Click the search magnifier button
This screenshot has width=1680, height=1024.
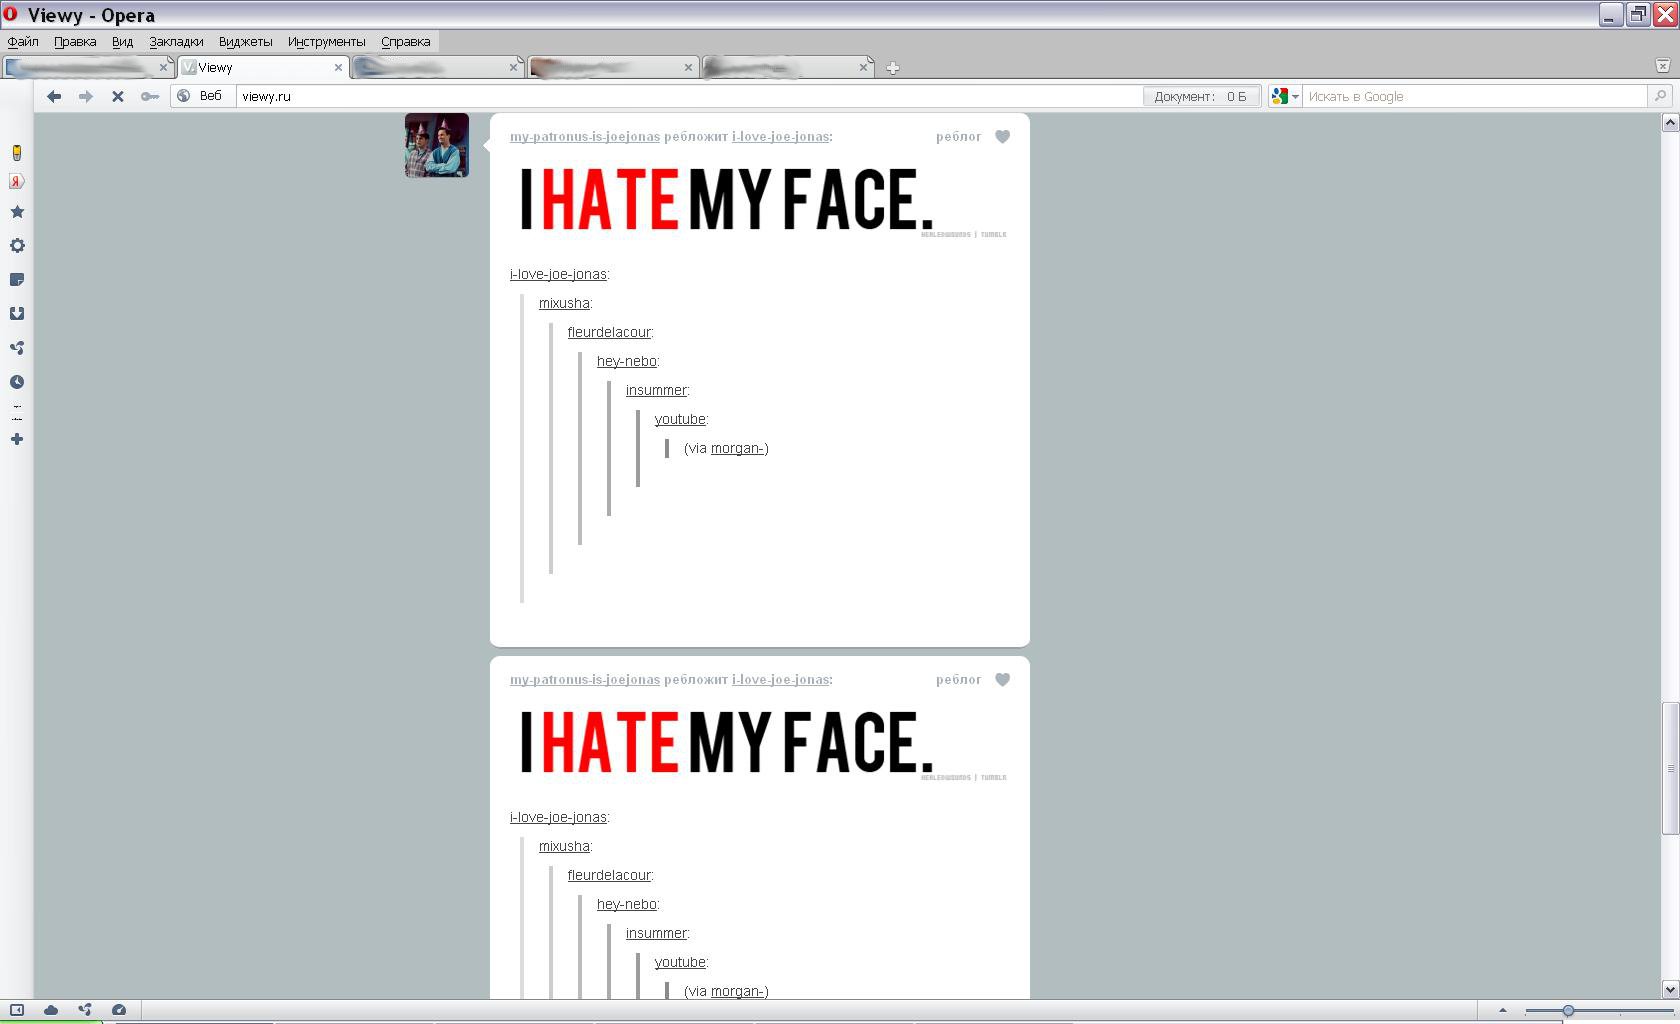pos(1660,96)
